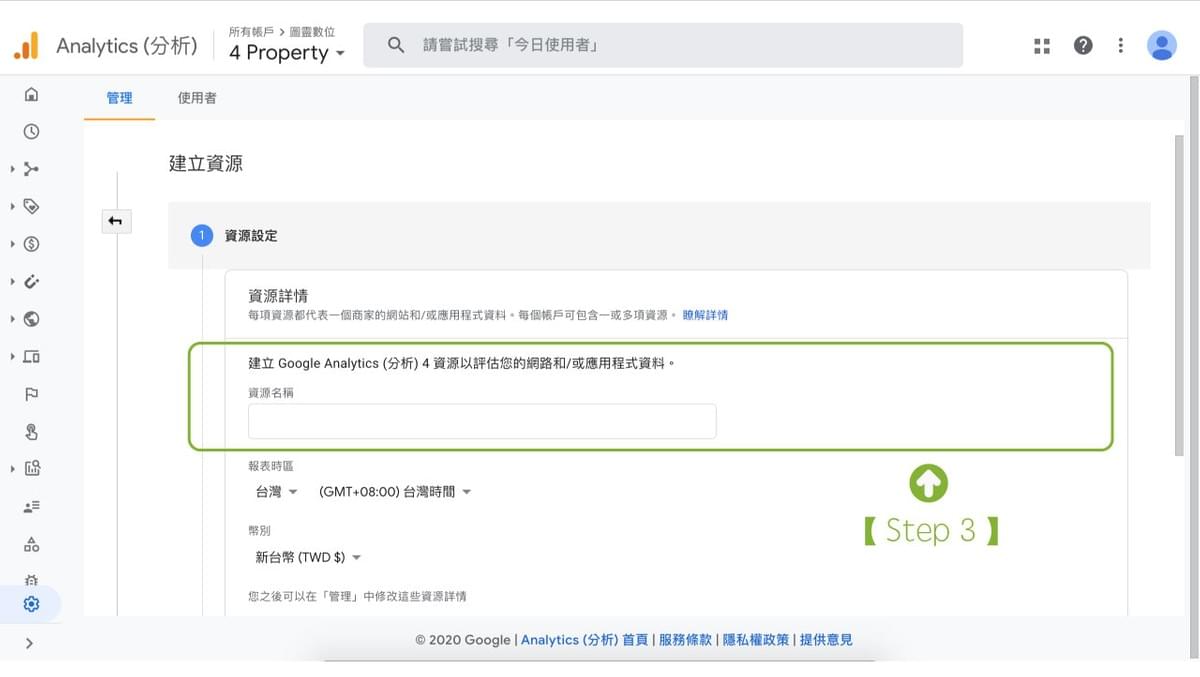Expand arrow beside Demographics globe icon
The width and height of the screenshot is (1200, 677).
point(12,319)
